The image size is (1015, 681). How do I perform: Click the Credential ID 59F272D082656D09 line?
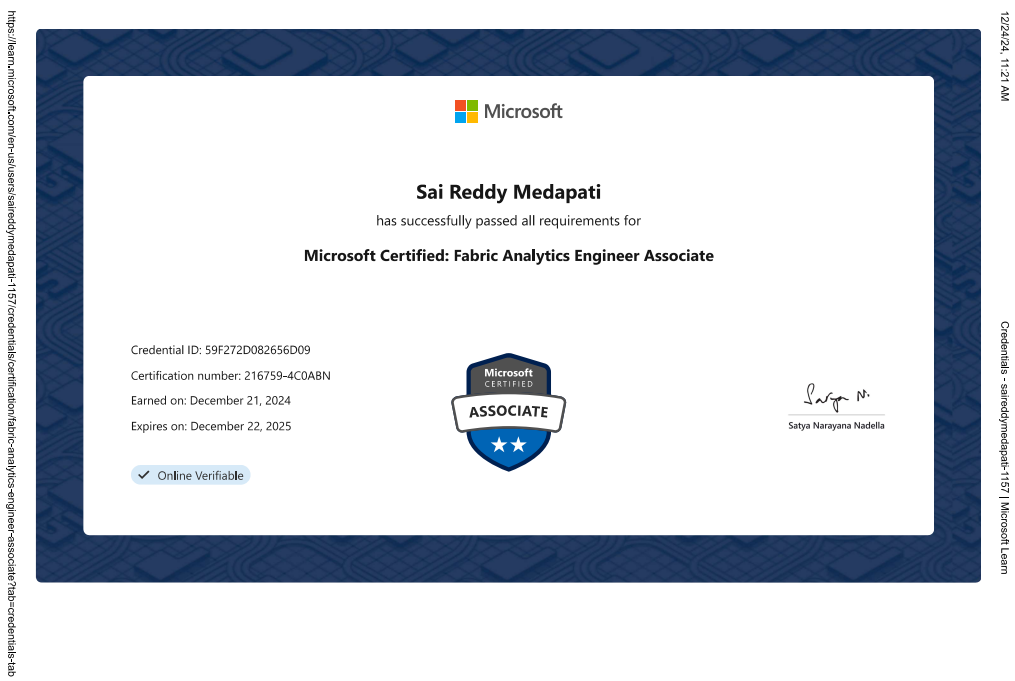pos(221,350)
